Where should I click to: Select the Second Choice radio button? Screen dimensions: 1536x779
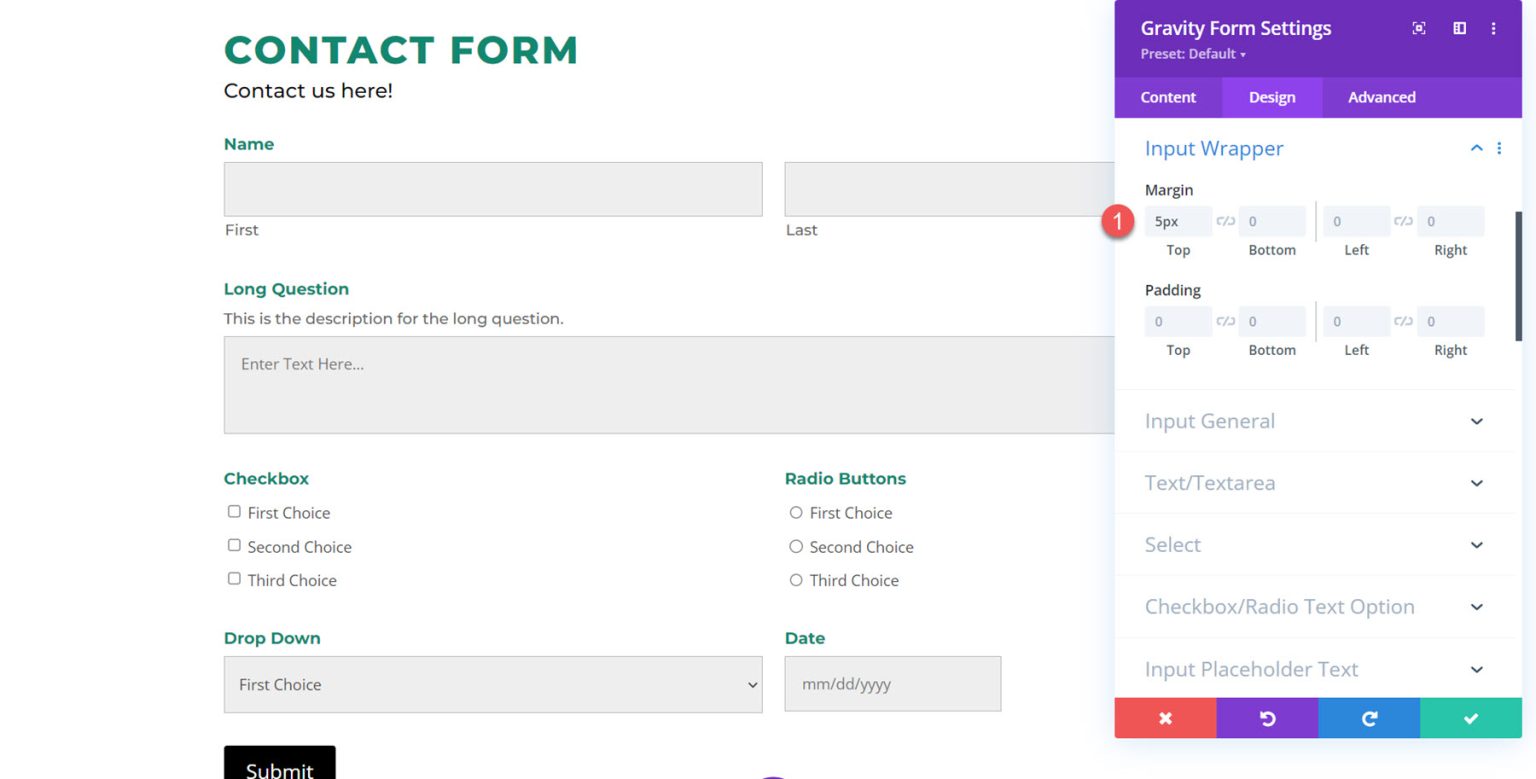795,546
